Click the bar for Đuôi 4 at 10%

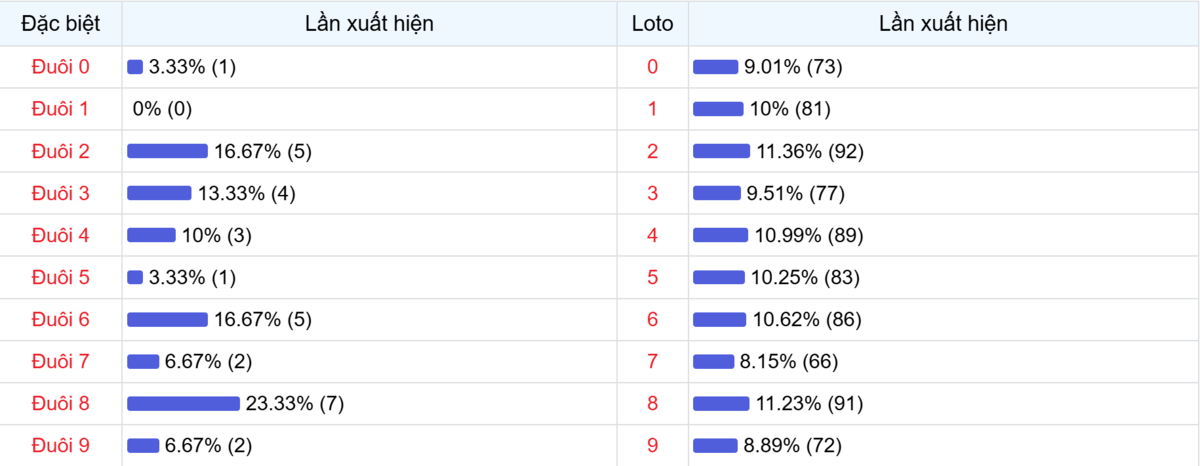point(151,235)
